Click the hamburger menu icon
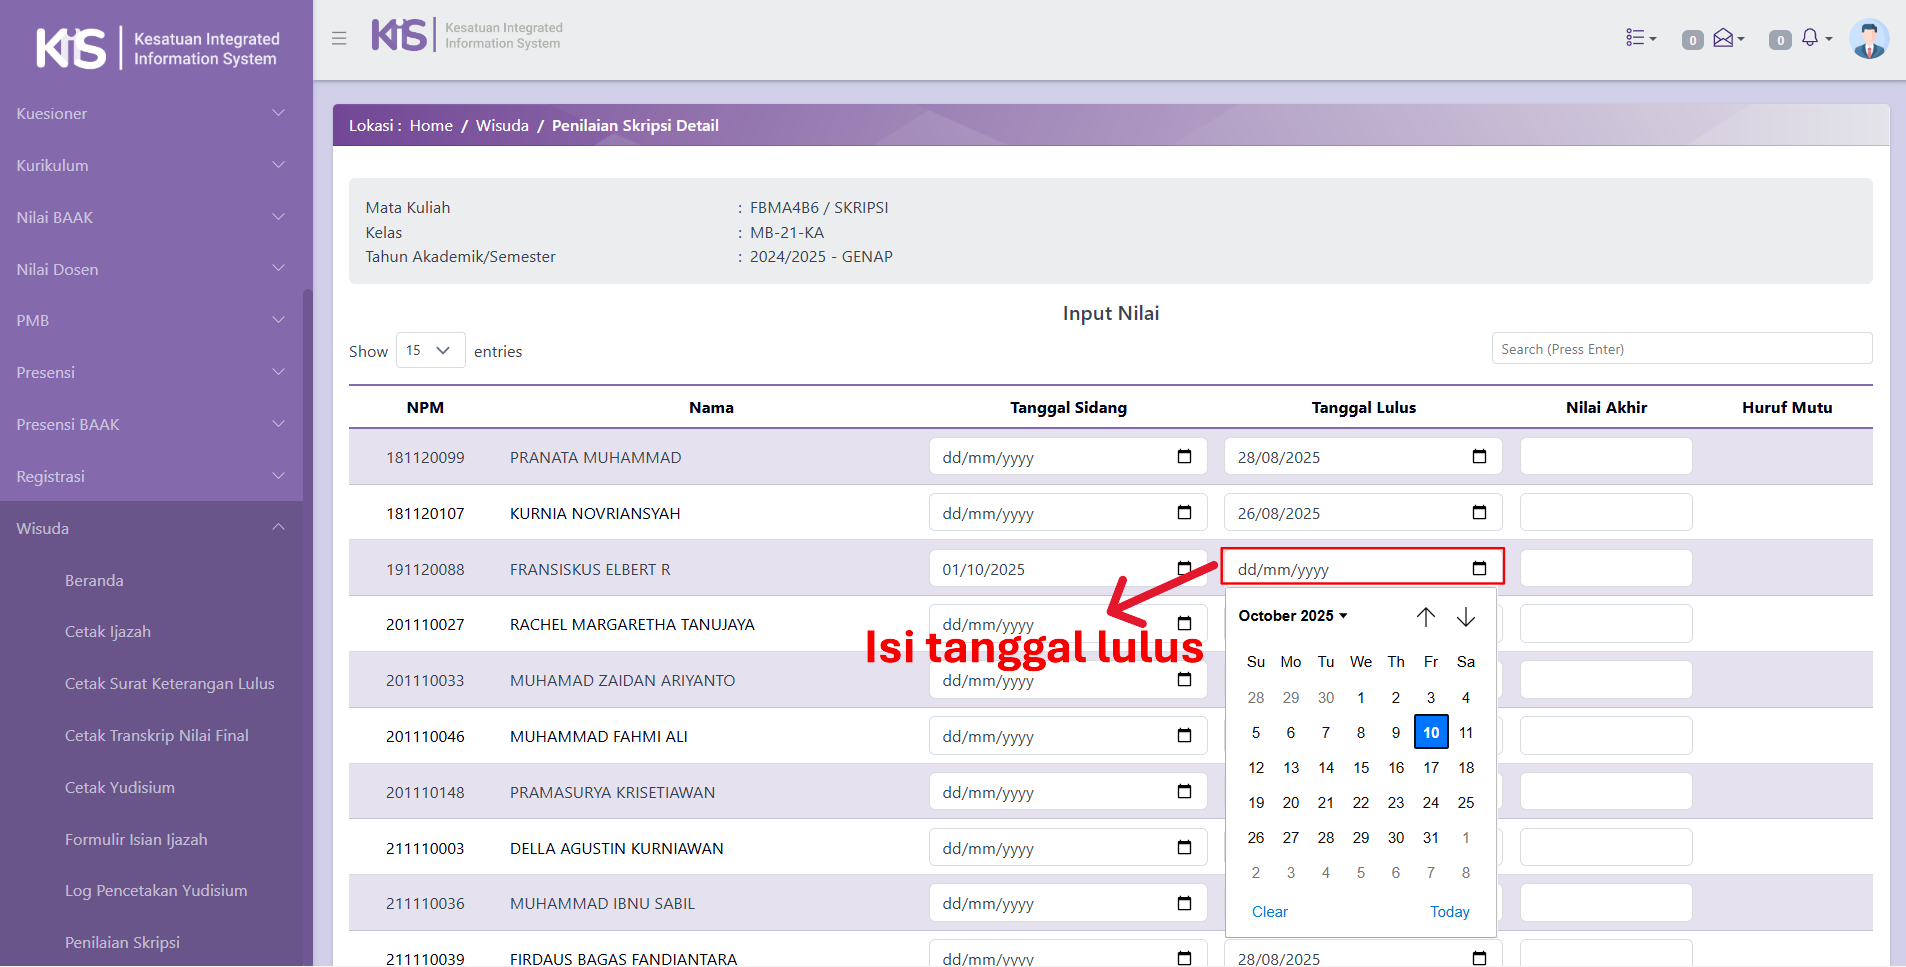This screenshot has height=967, width=1906. click(x=339, y=38)
